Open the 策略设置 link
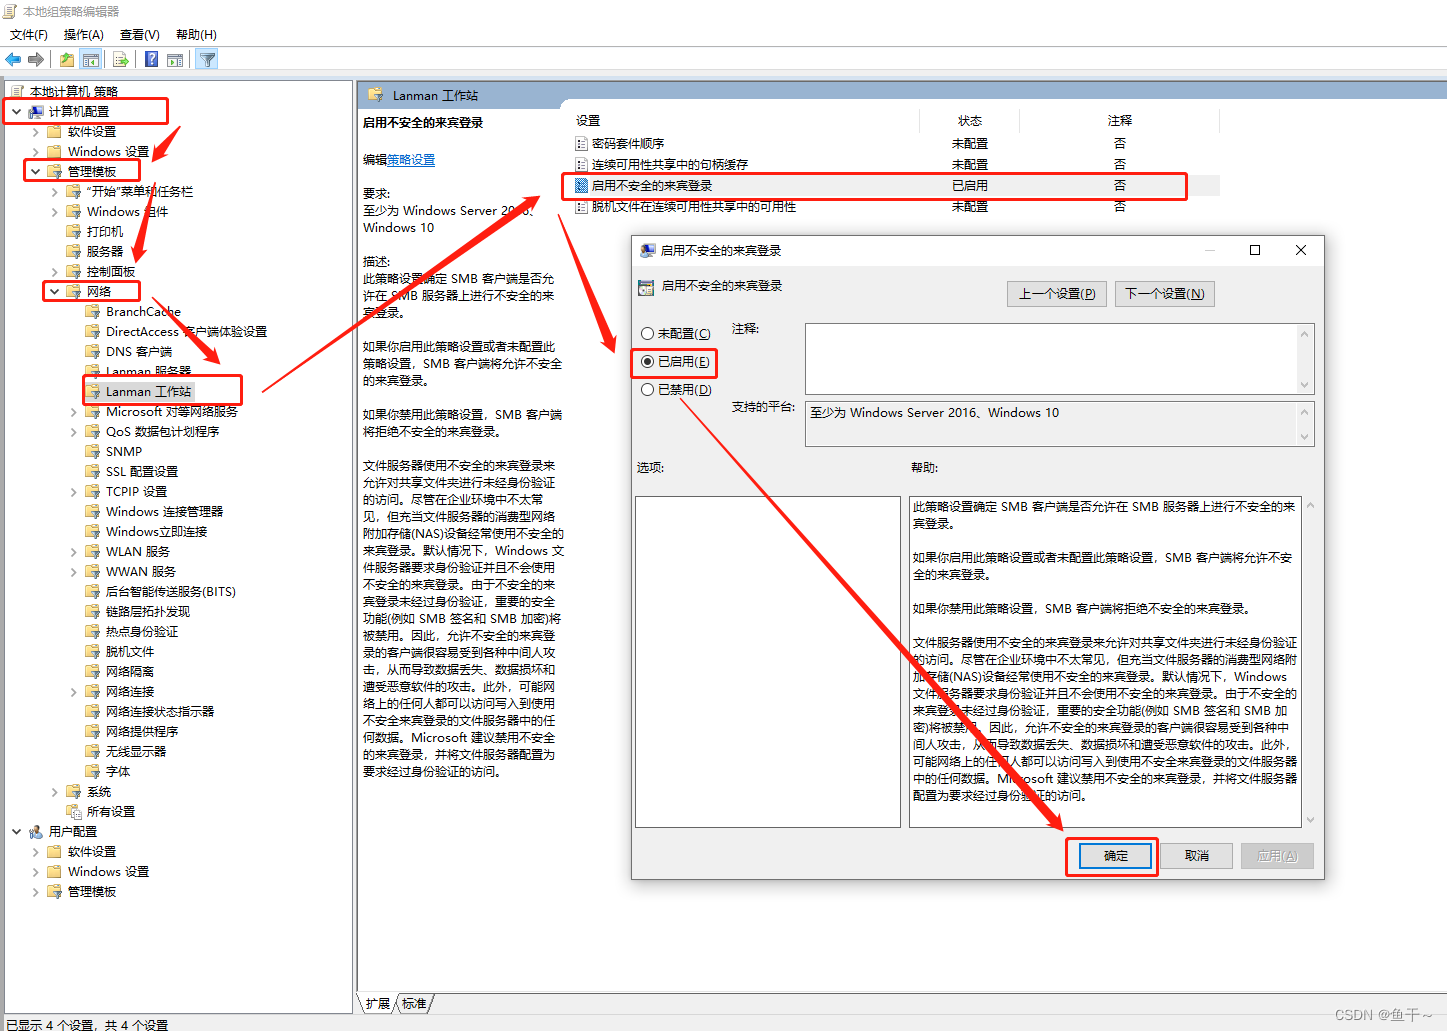This screenshot has width=1447, height=1031. 411,160
